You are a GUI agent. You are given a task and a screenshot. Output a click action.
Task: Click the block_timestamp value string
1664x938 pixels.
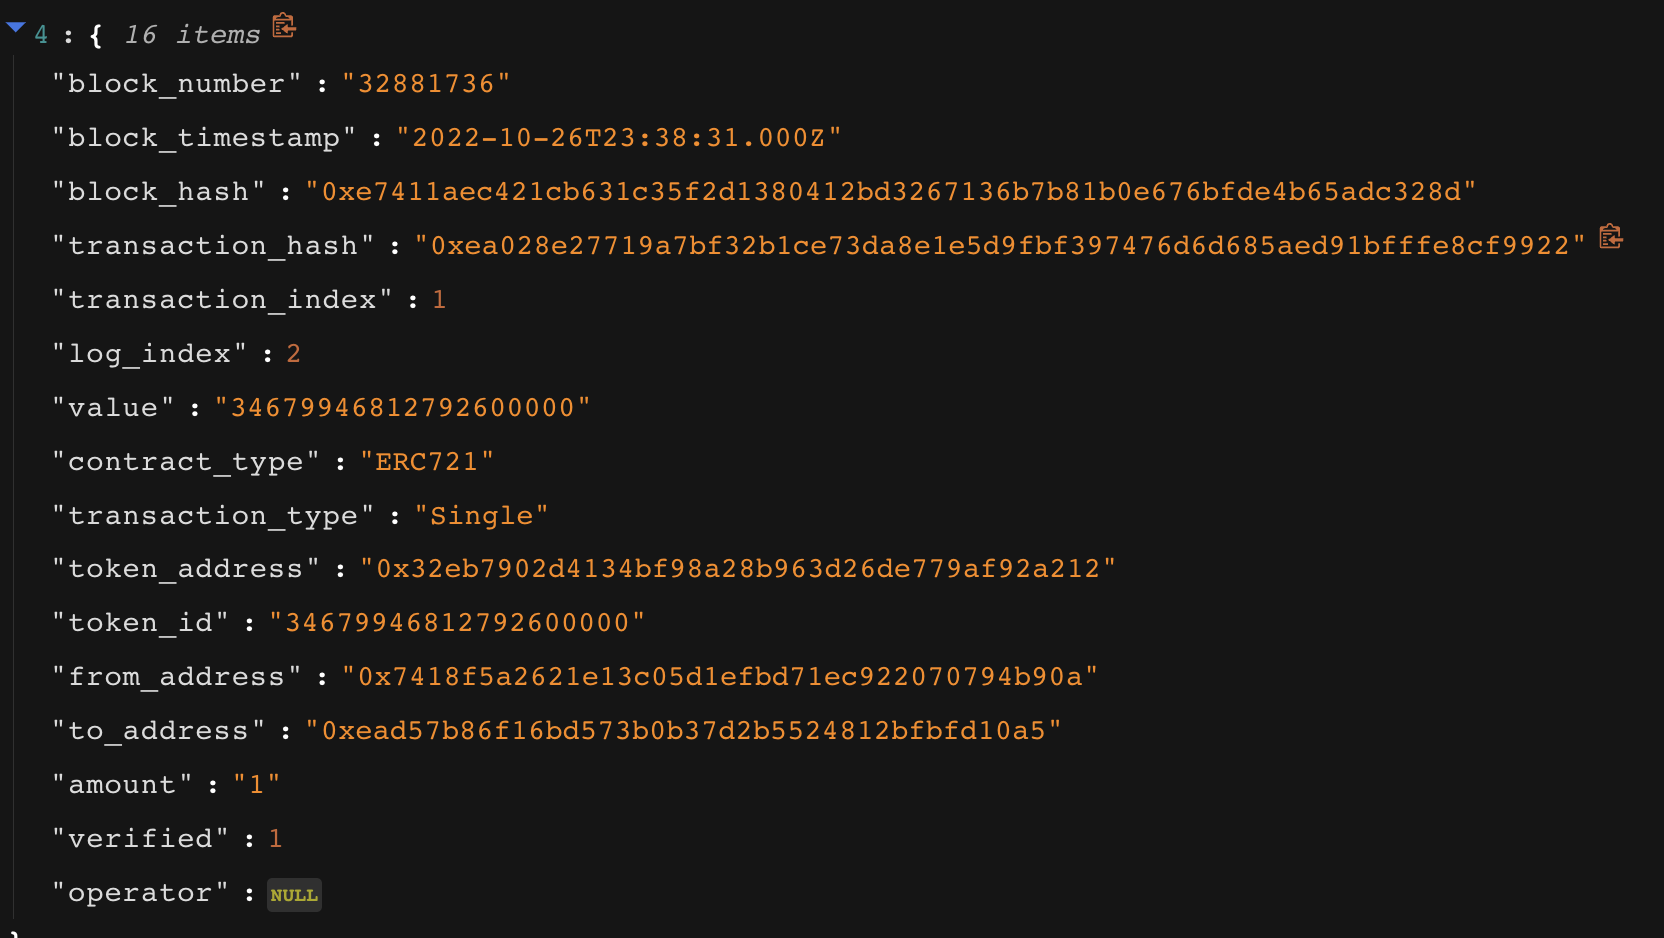coord(619,138)
